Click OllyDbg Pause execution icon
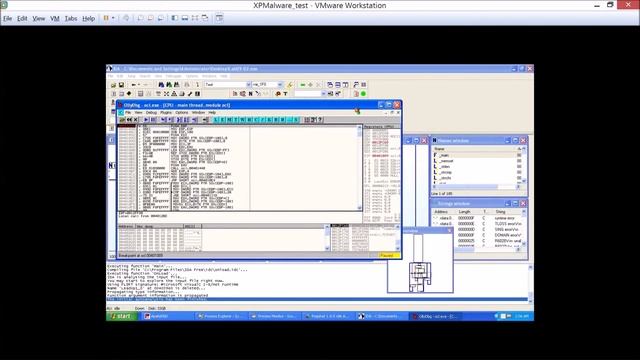 153,120
